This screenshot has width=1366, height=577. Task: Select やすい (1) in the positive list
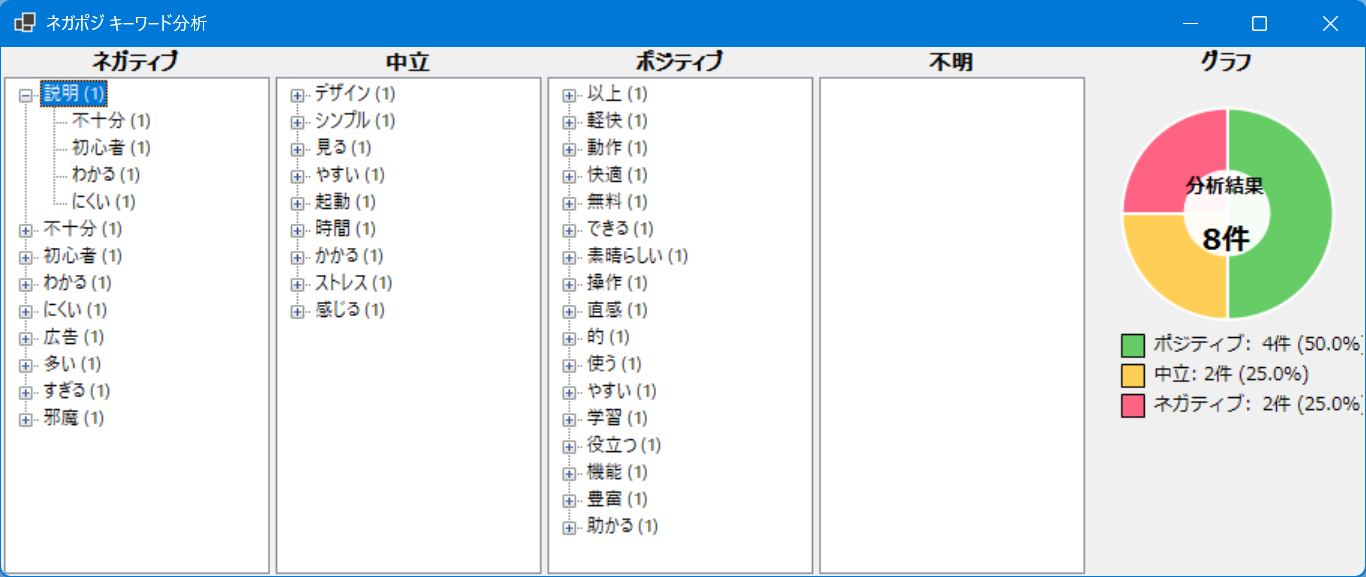[622, 391]
